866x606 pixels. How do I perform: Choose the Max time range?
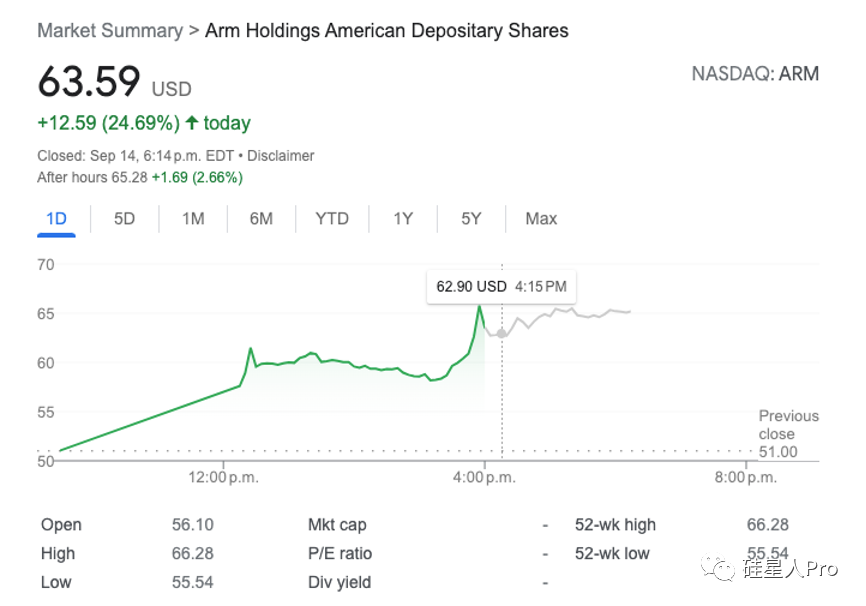coord(541,218)
